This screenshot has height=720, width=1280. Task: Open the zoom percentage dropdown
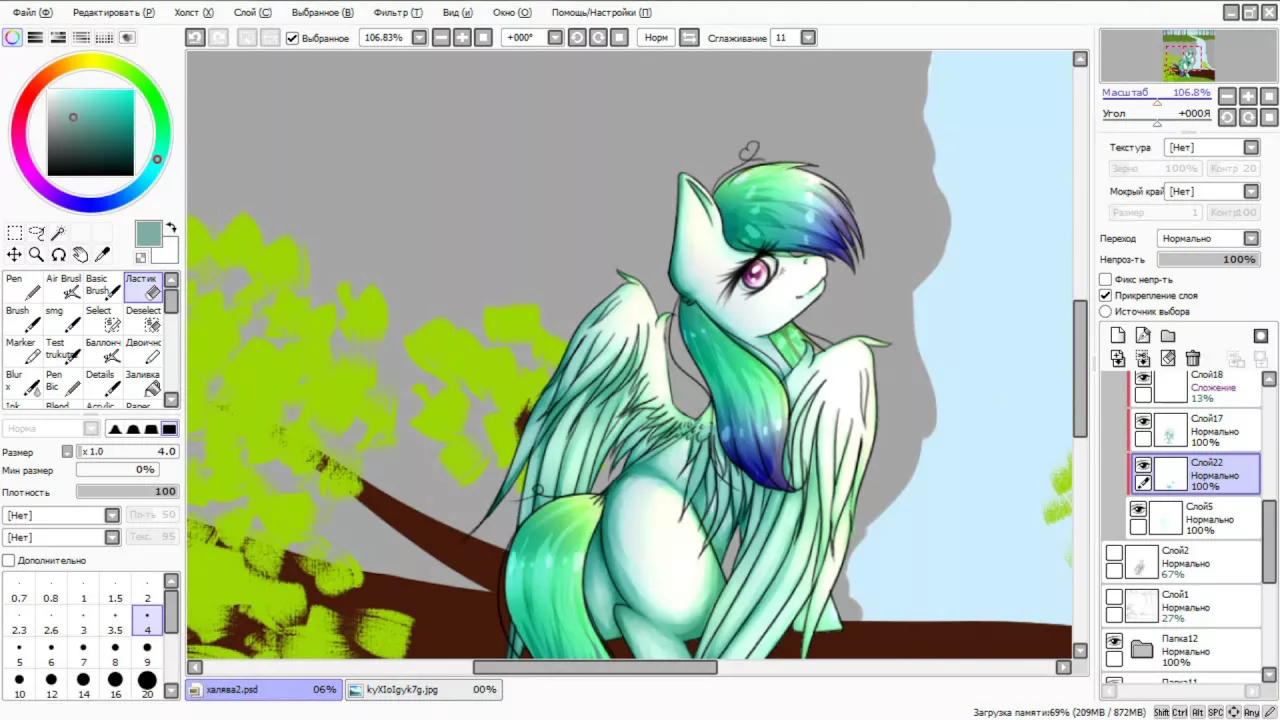click(x=420, y=38)
